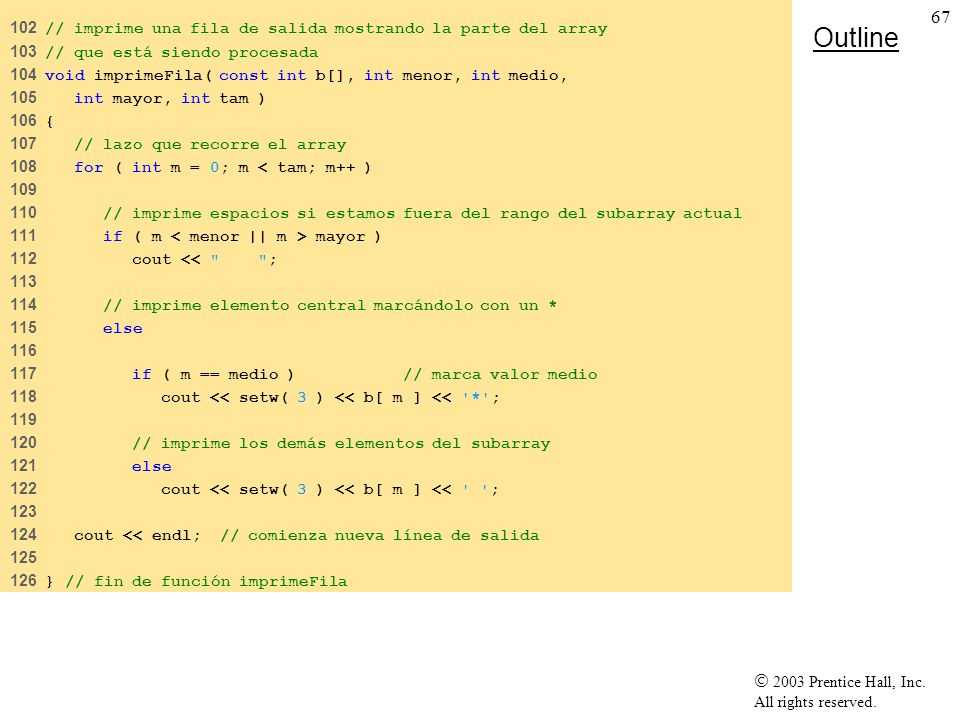Click "const int b[]" parameter on line 104

[281, 75]
